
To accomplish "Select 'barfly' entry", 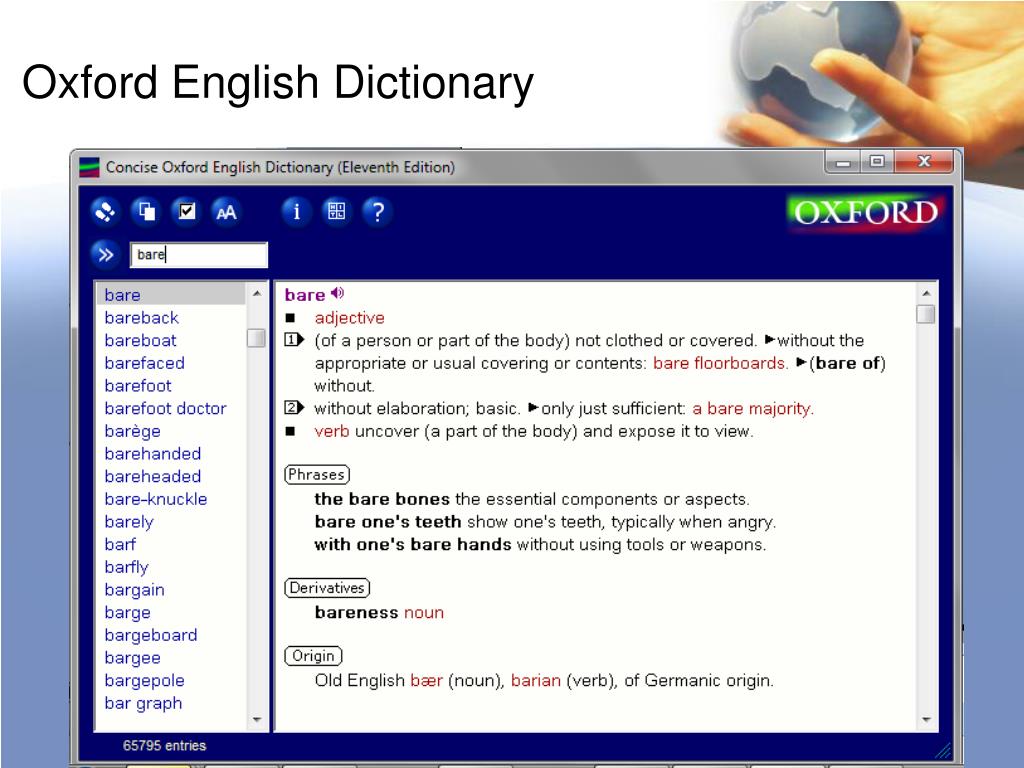I will tap(127, 568).
